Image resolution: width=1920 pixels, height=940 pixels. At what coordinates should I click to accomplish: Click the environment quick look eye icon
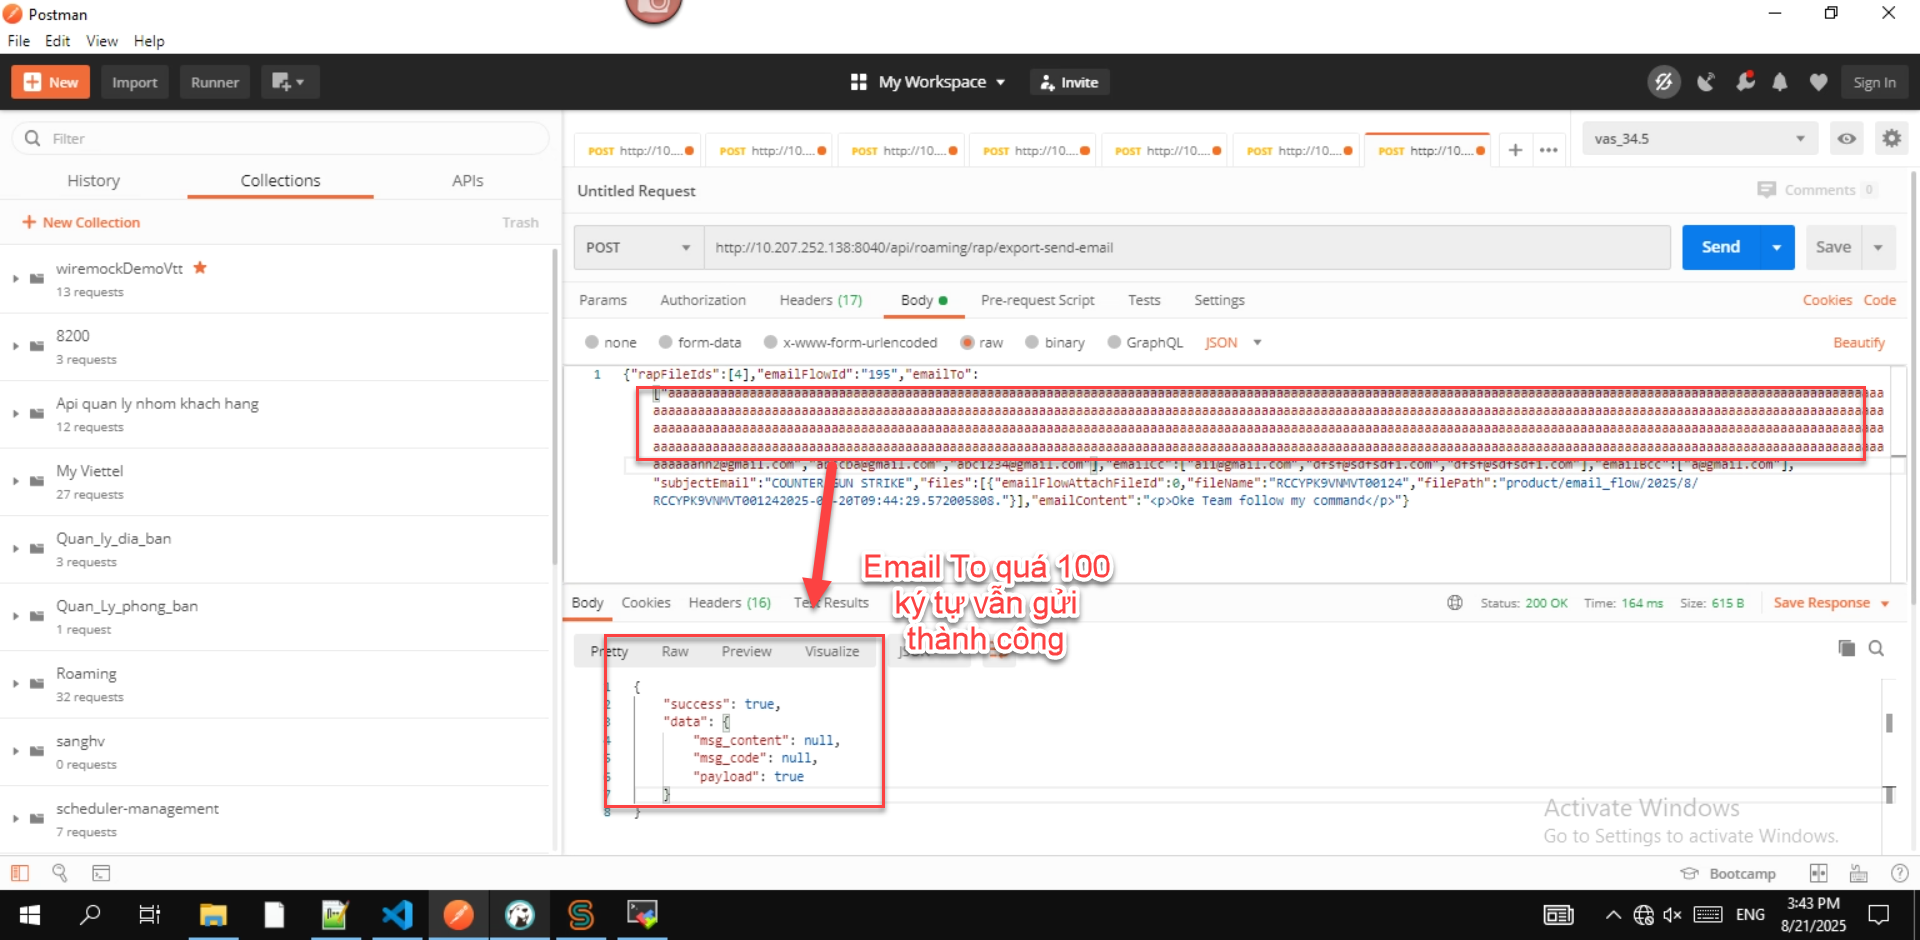(x=1846, y=139)
